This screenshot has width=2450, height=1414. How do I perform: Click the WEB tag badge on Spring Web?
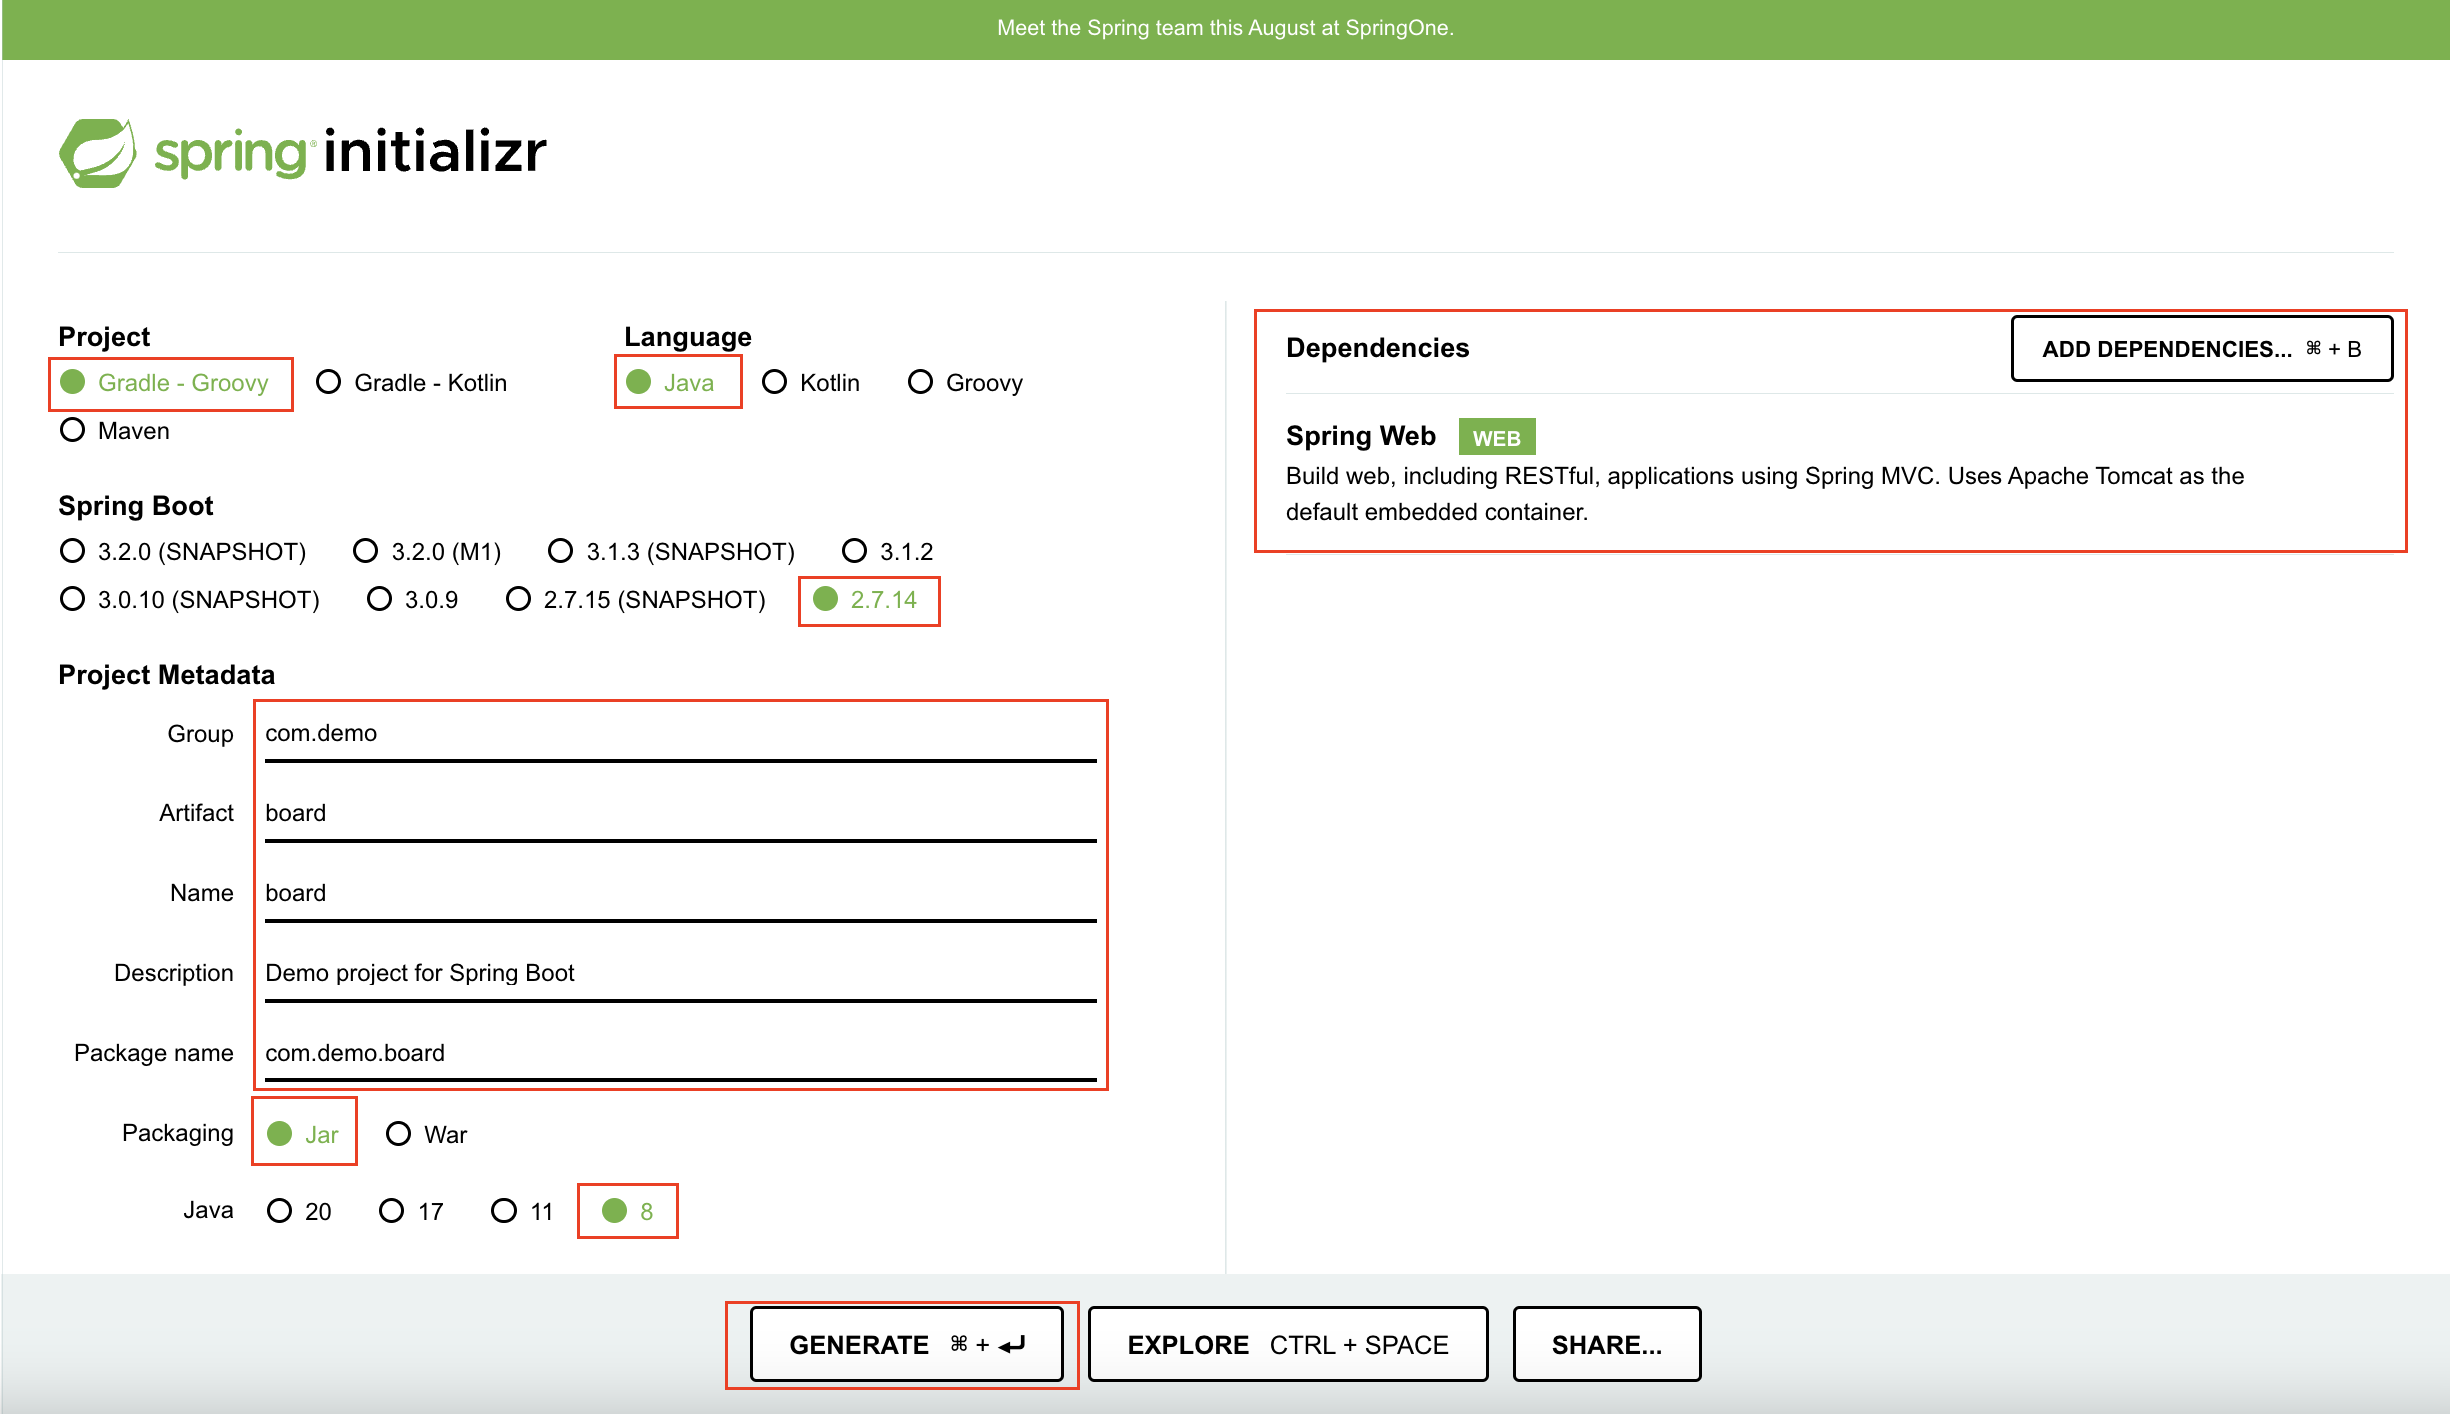[x=1495, y=438]
